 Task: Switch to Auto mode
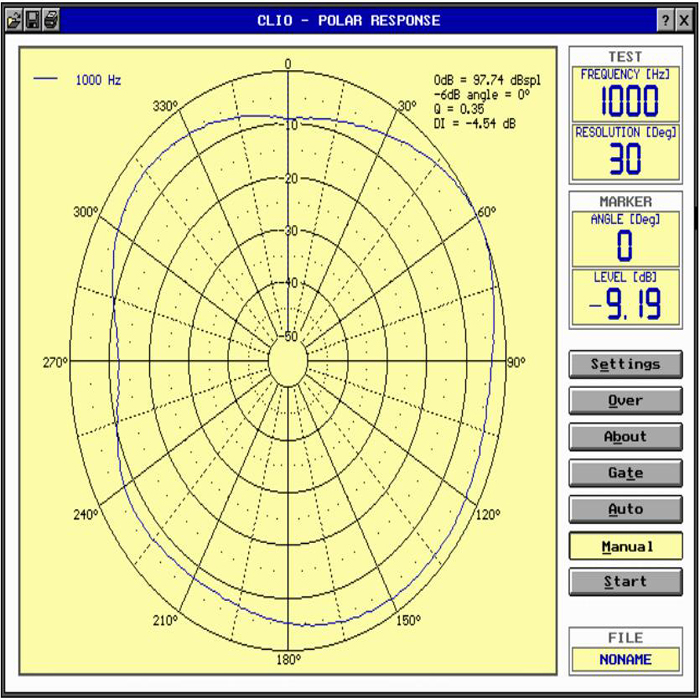(625, 509)
